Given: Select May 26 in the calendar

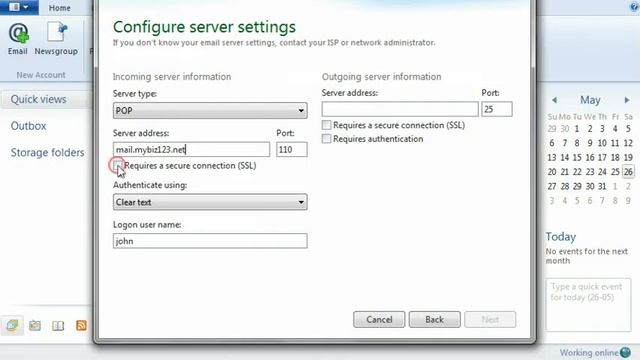Looking at the screenshot, I should pos(628,172).
